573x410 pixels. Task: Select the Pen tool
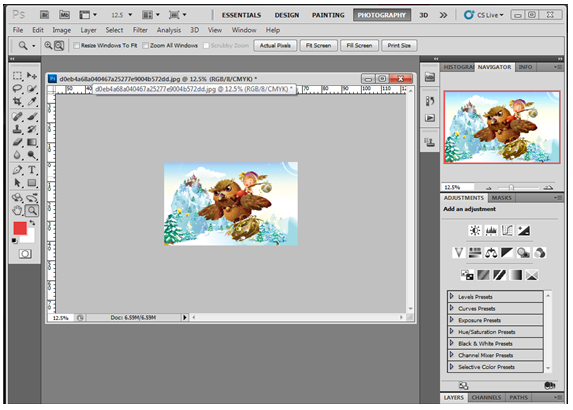click(x=17, y=170)
